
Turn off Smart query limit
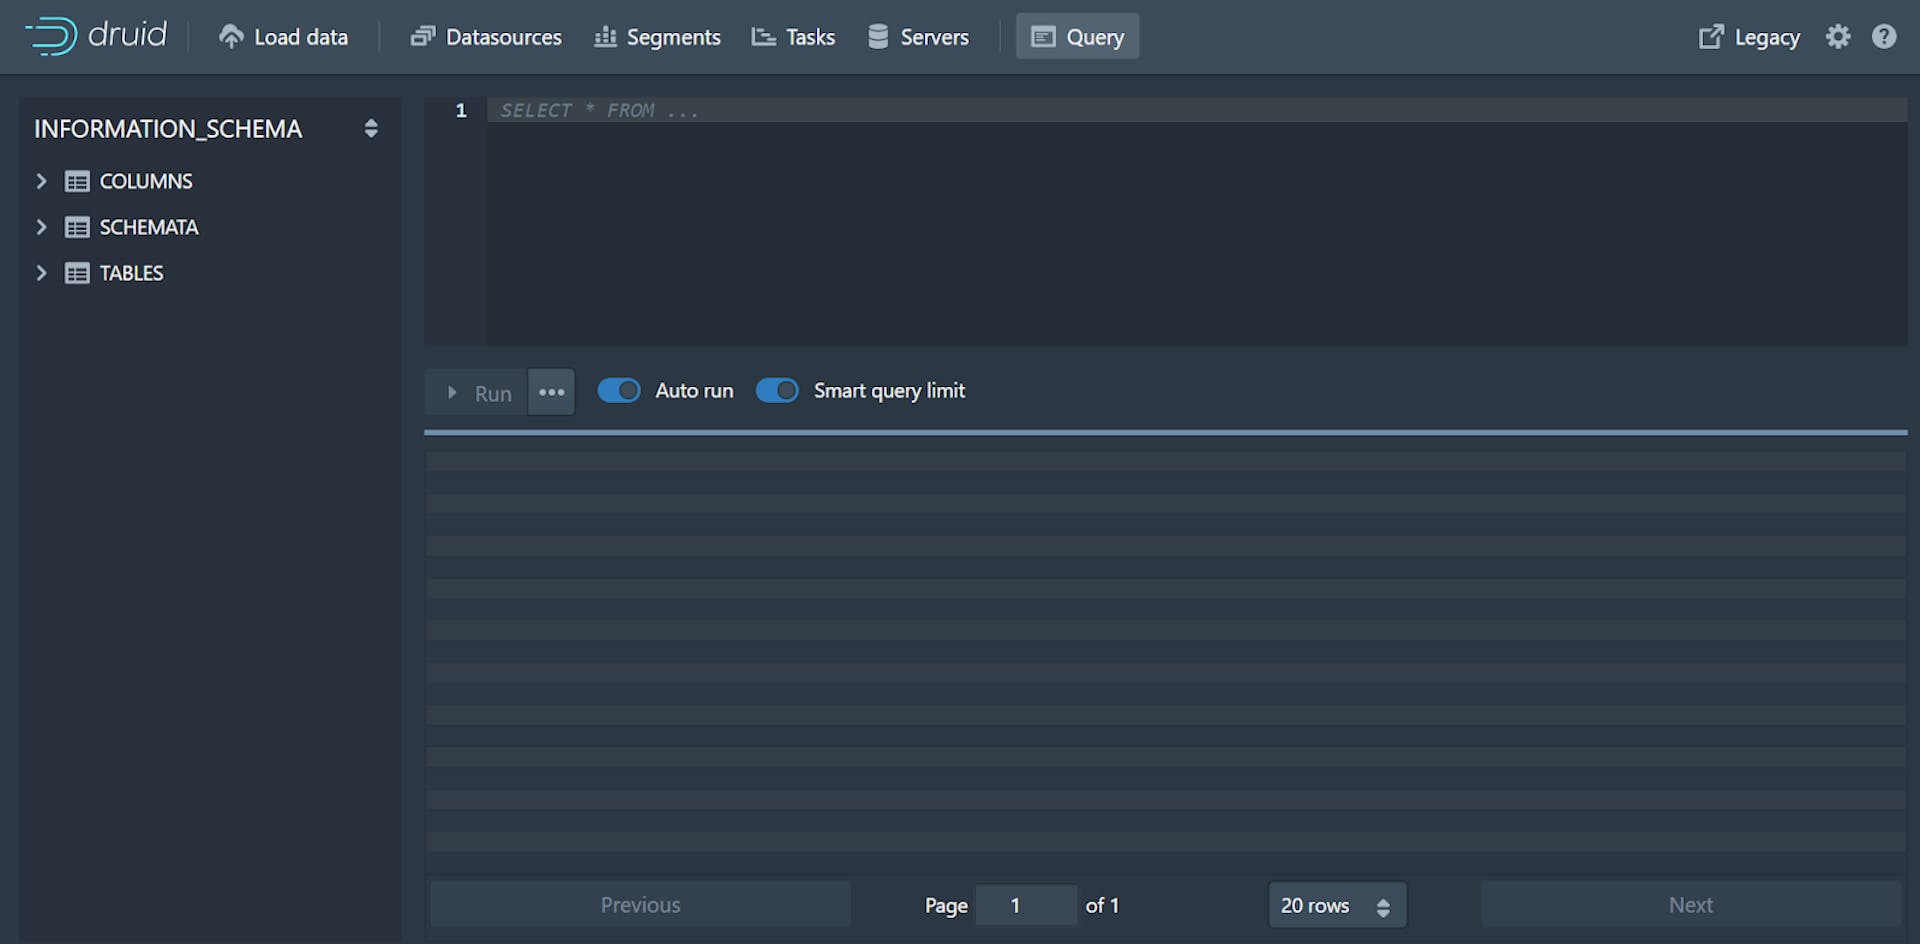coord(778,390)
